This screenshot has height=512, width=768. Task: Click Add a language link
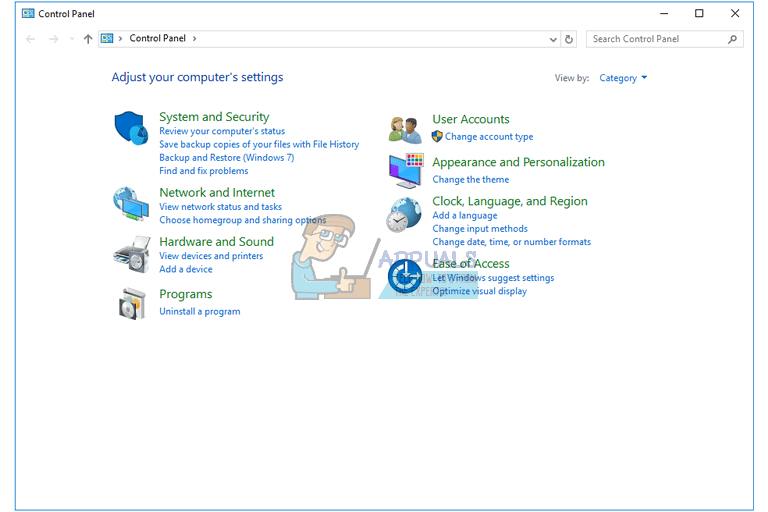click(464, 215)
